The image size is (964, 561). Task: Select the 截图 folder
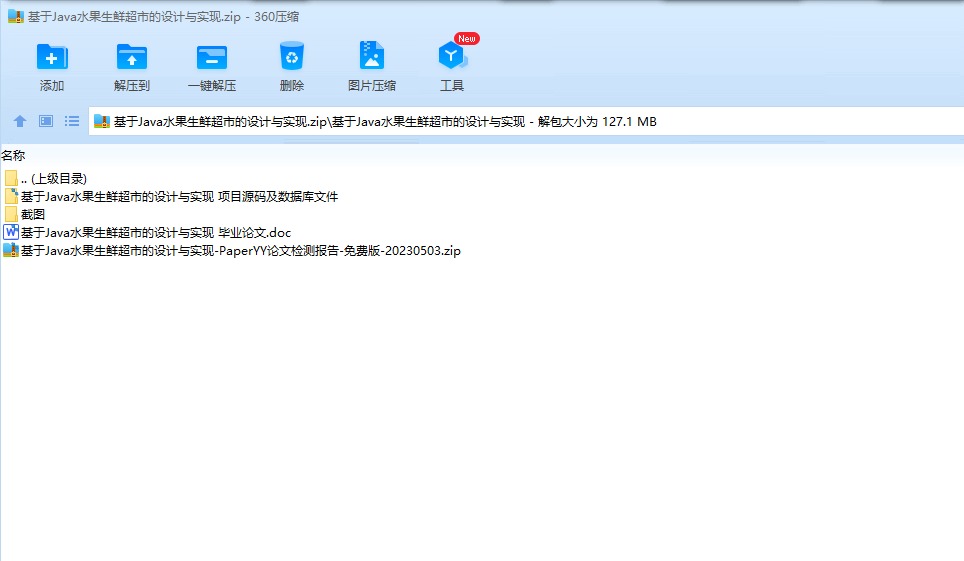click(x=25, y=214)
